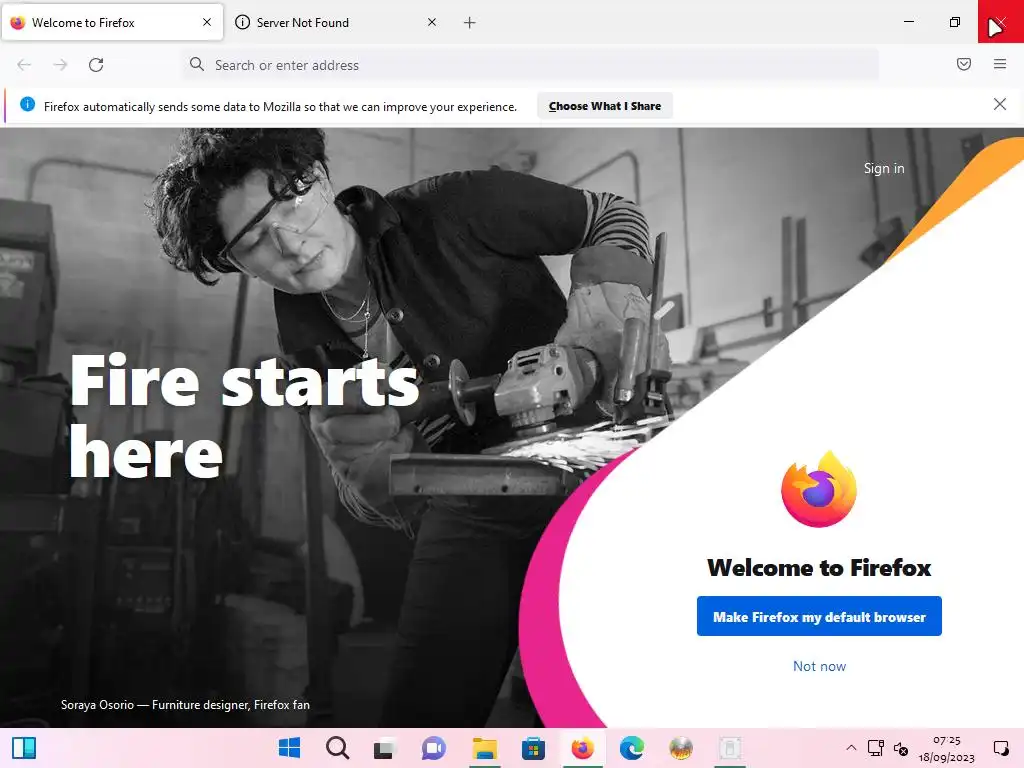Focus the Search or enter address field
1024x768 pixels.
[530, 65]
